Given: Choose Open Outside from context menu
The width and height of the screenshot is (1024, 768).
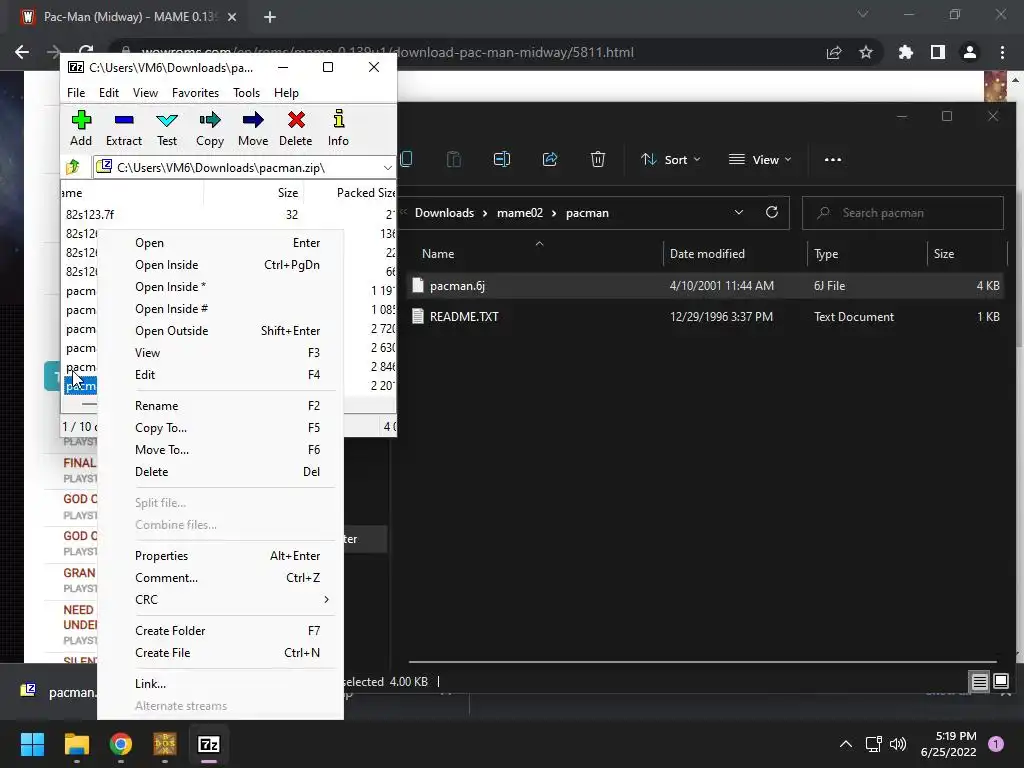Looking at the screenshot, I should [221, 330].
